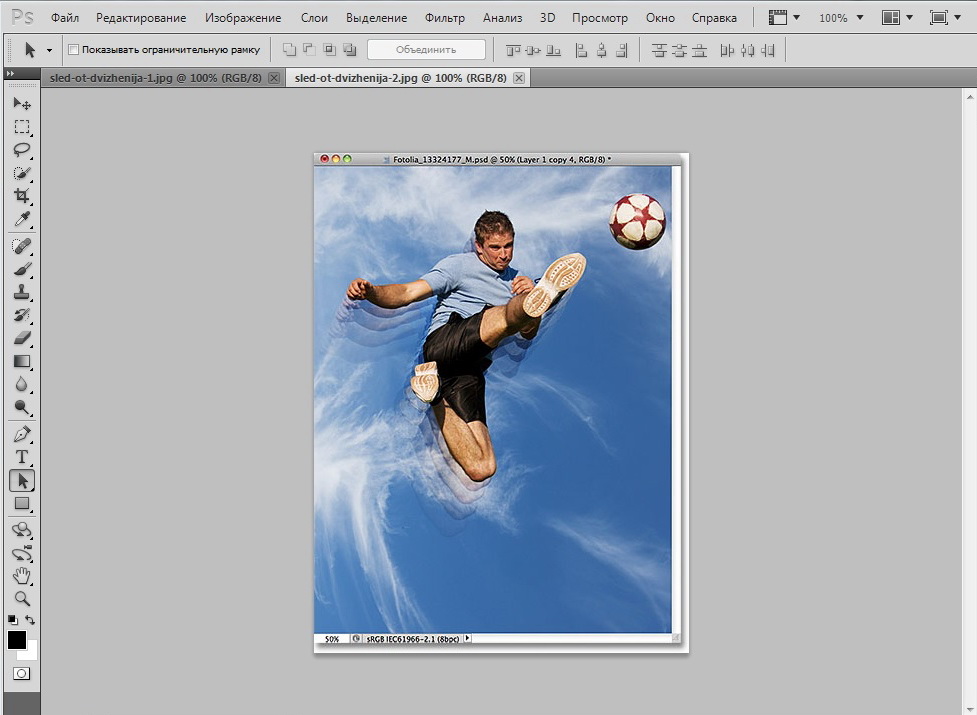
Task: Align vertical centers in options bar
Action: tap(533, 50)
